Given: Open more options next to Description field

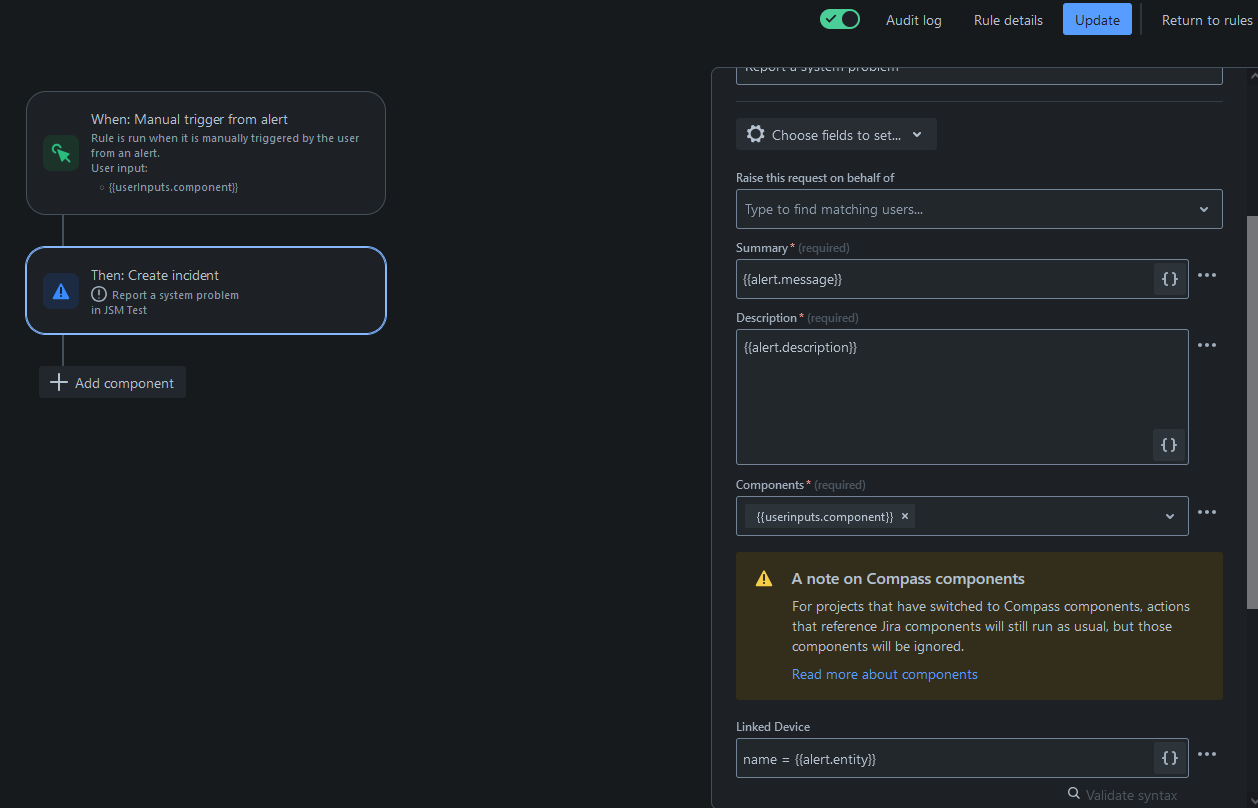Looking at the screenshot, I should tap(1207, 345).
